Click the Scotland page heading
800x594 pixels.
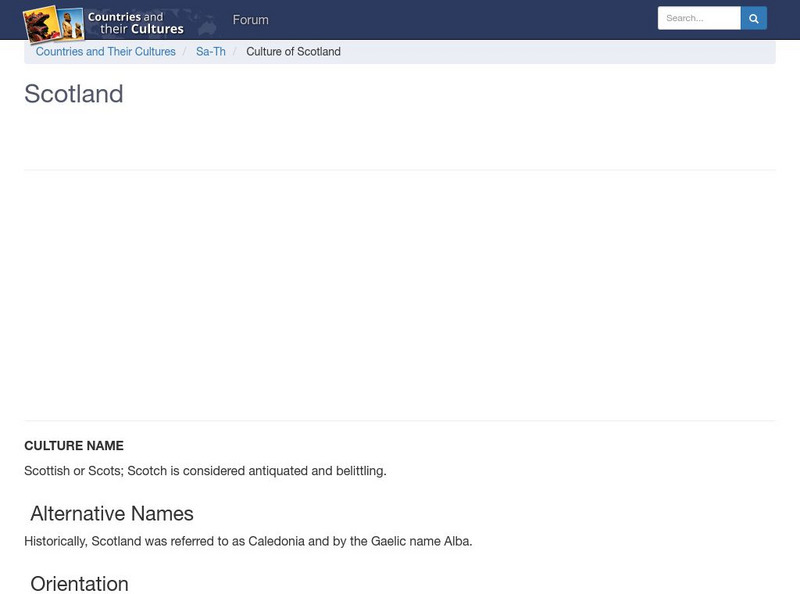click(74, 94)
